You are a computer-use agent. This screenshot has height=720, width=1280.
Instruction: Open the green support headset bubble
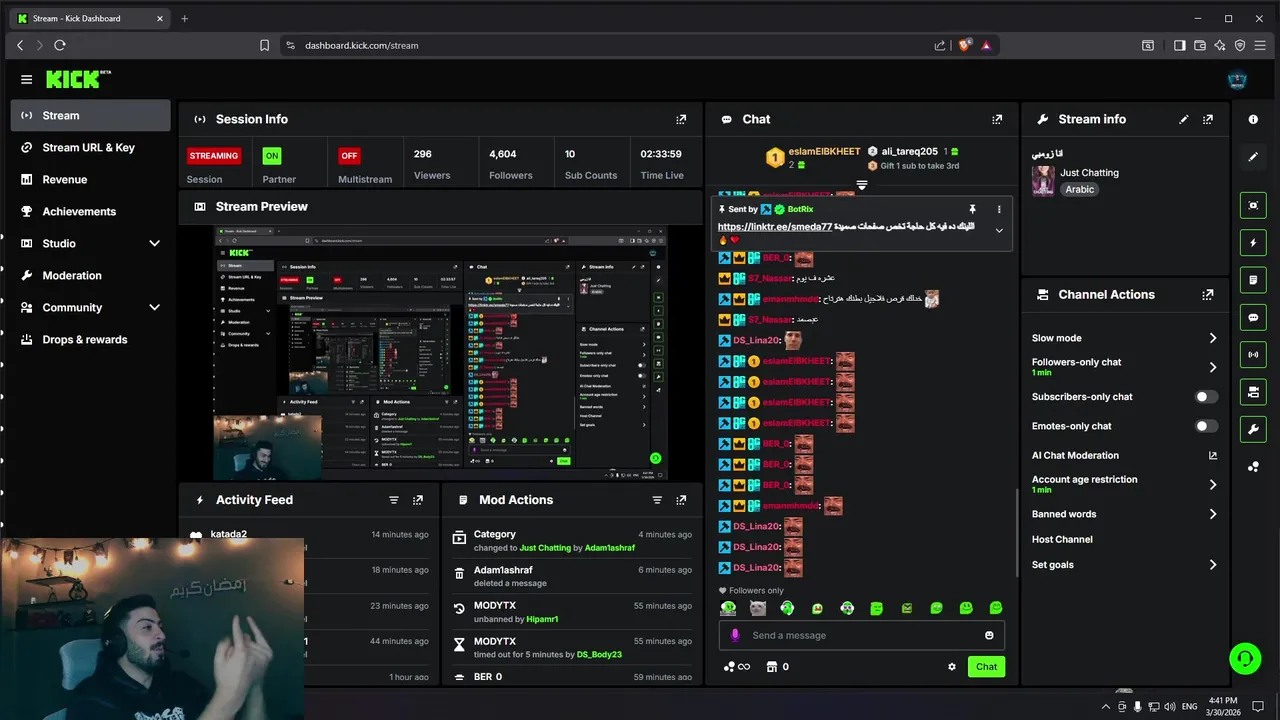point(1245,658)
